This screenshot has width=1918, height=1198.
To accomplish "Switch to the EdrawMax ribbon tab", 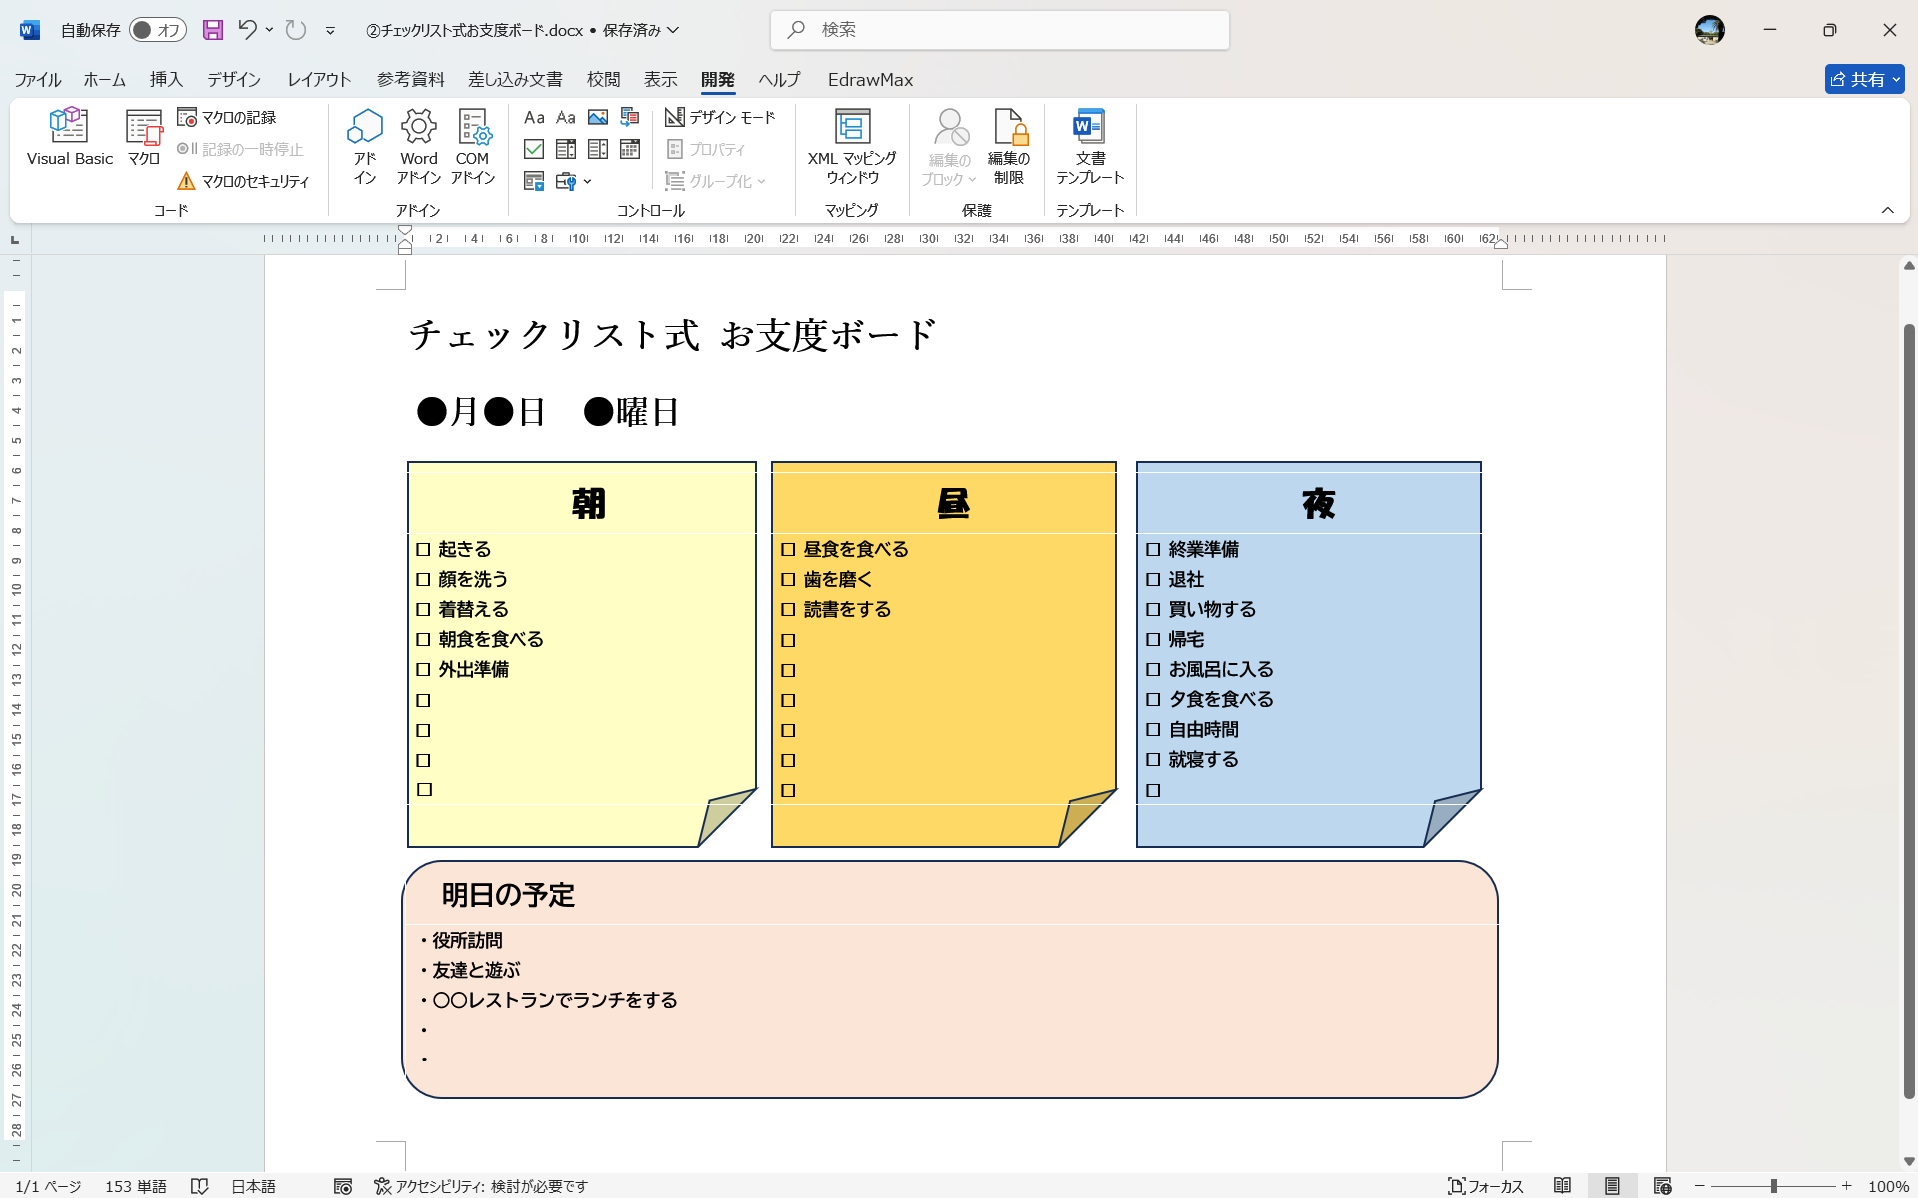I will click(x=869, y=79).
